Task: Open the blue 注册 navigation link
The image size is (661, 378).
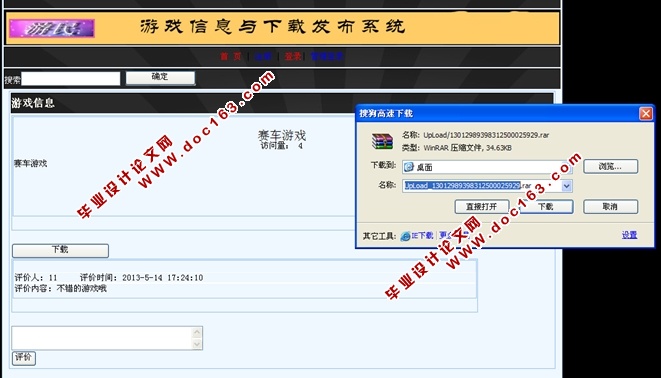Action: click(263, 56)
